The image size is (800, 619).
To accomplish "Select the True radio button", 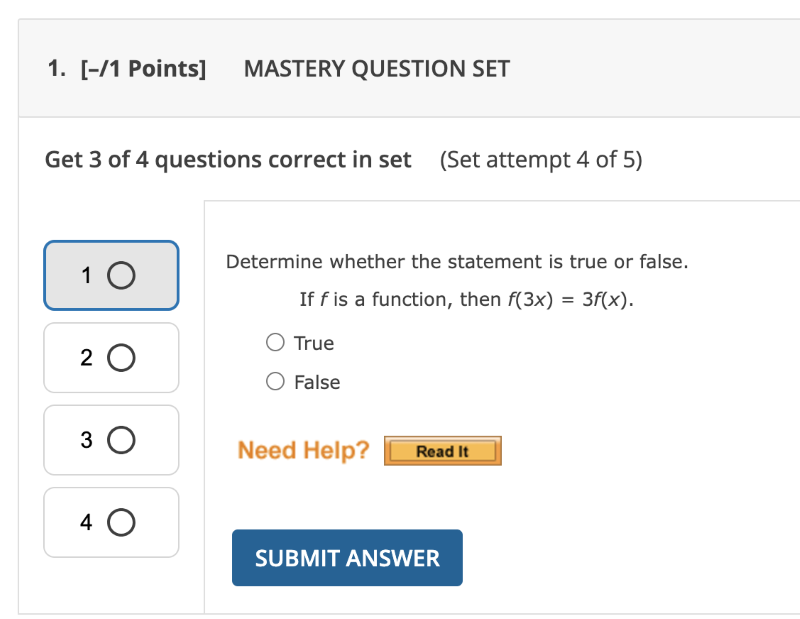I will point(275,343).
